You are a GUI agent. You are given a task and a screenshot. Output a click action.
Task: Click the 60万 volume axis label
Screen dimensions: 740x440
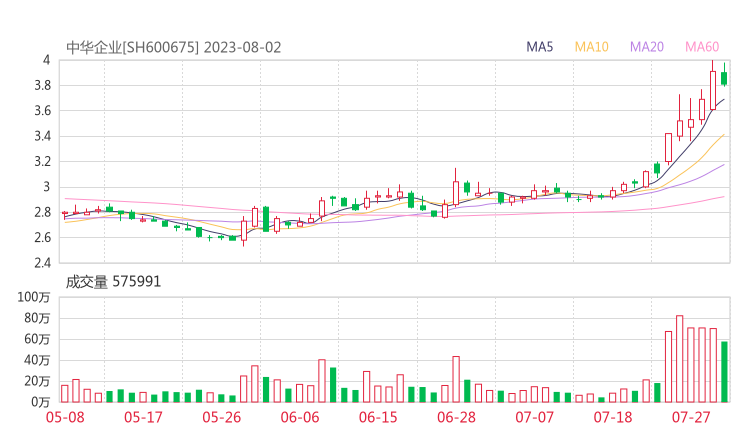pos(37,339)
